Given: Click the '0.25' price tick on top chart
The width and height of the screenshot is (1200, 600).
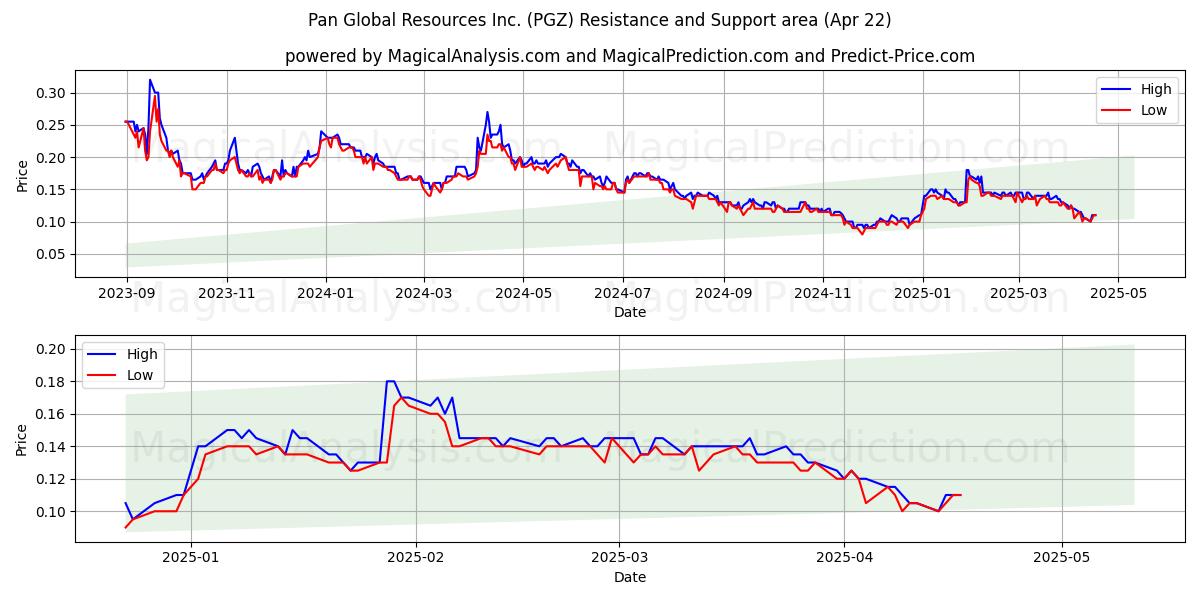Looking at the screenshot, I should 51,125.
